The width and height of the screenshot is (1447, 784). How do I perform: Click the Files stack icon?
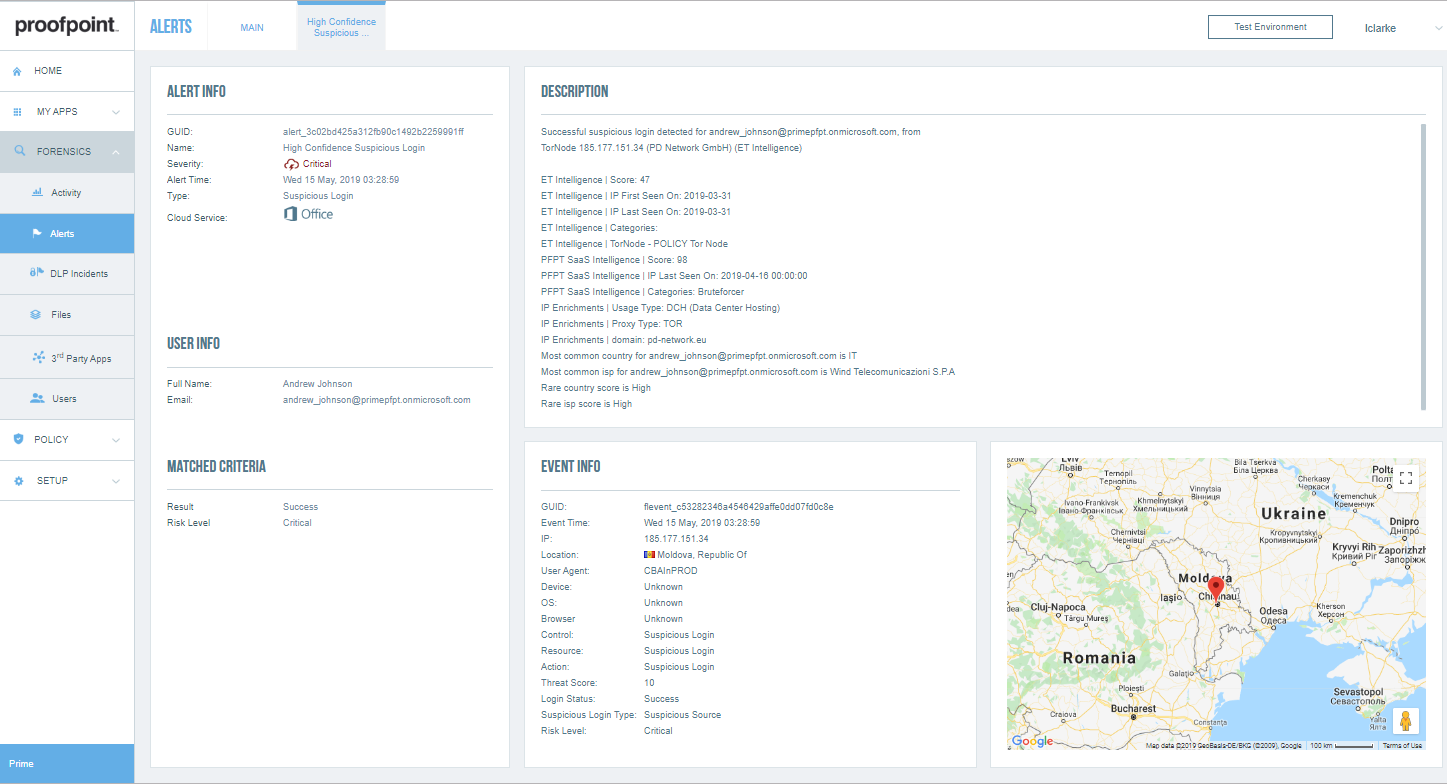pos(37,314)
